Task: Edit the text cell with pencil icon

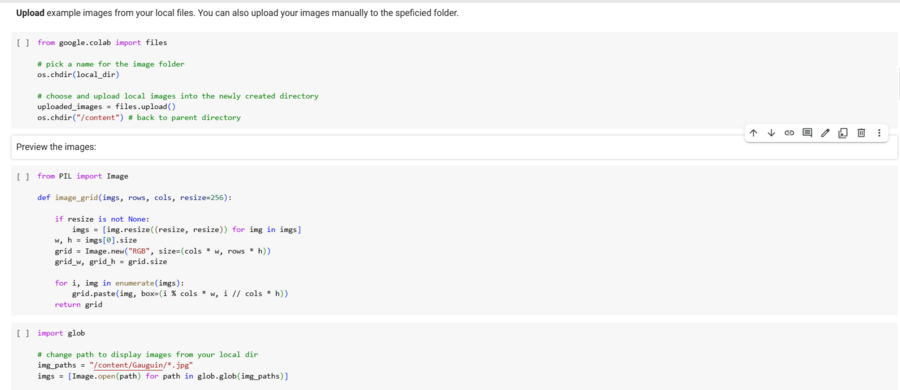Action: pos(825,133)
